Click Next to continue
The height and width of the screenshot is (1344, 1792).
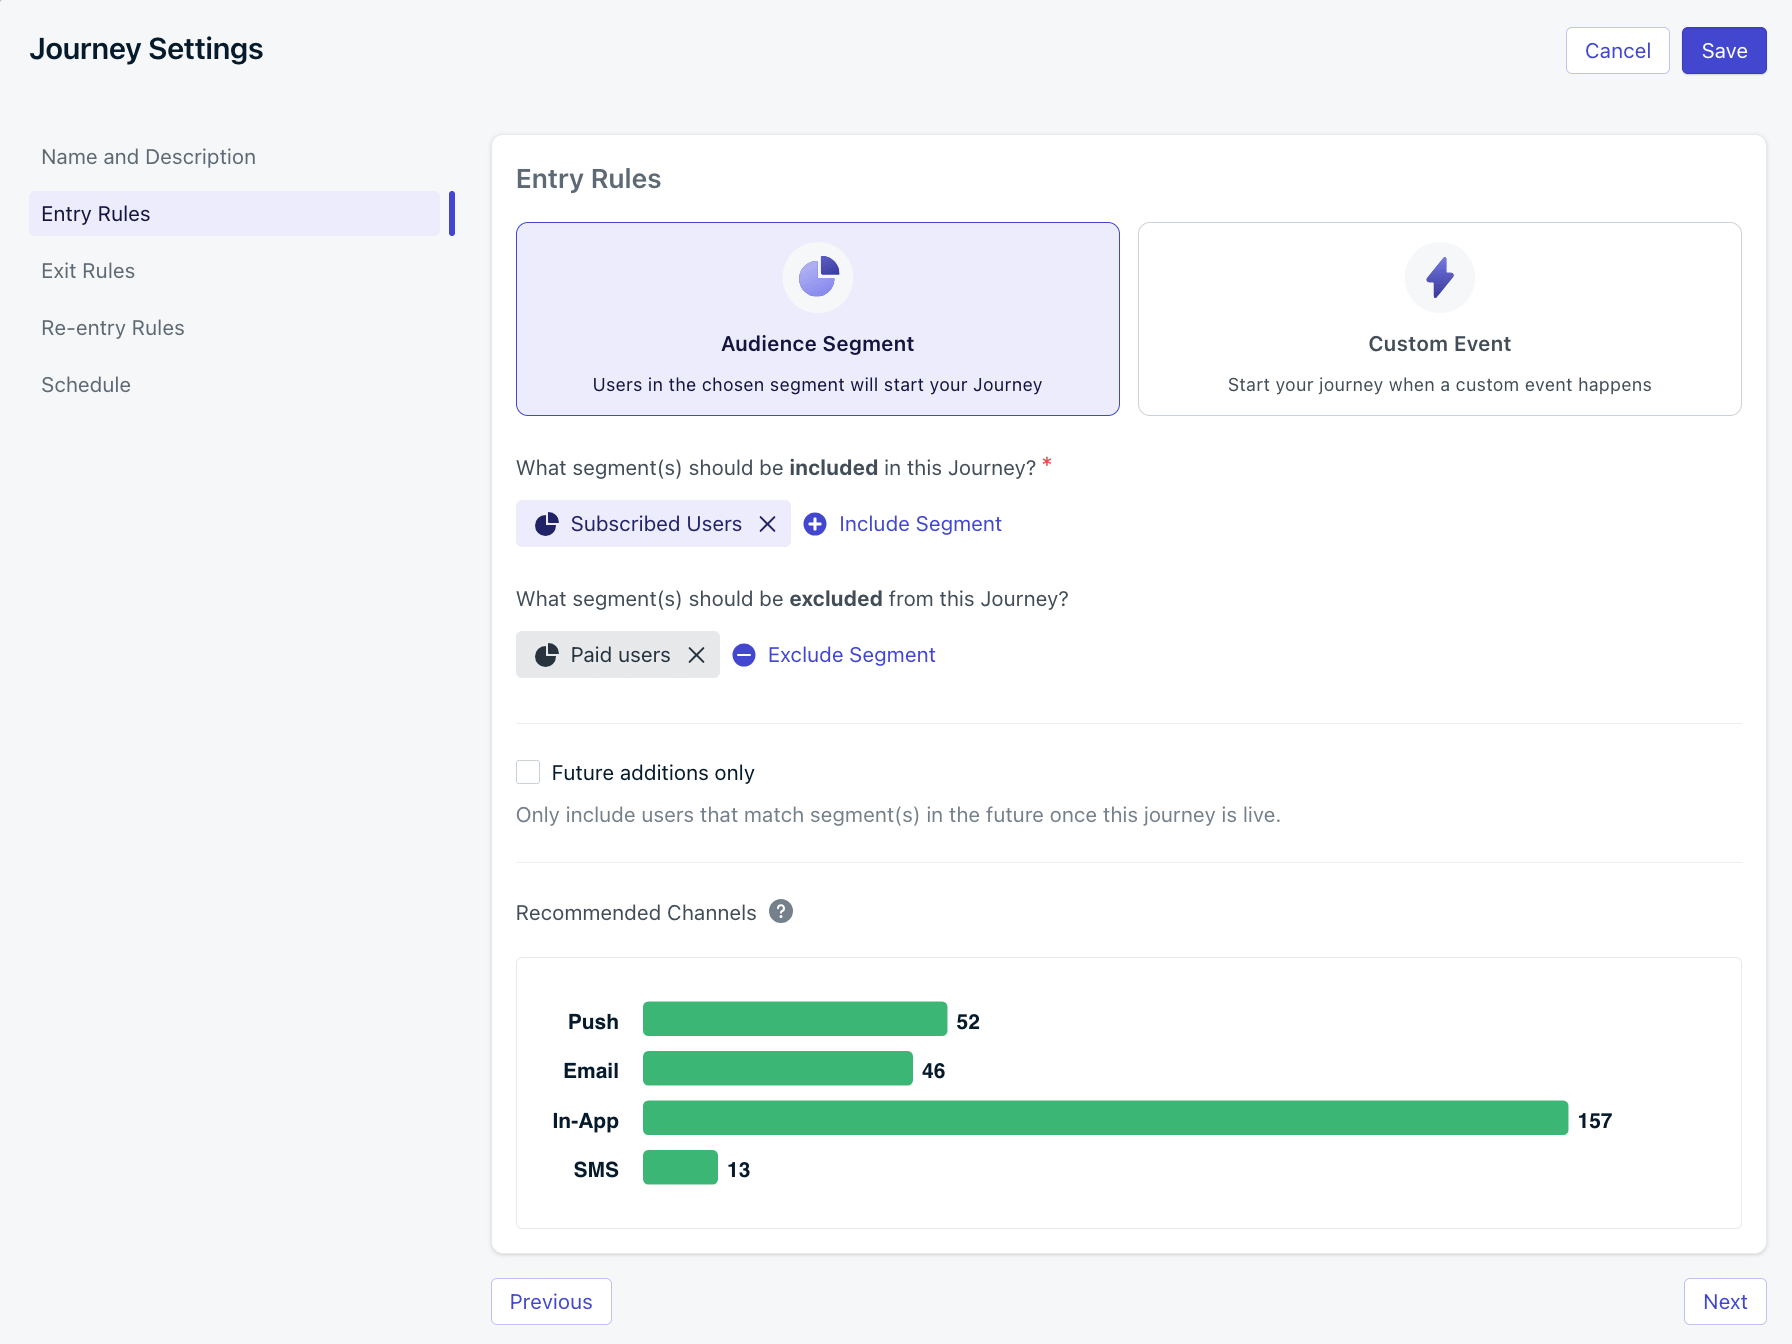pos(1724,1301)
